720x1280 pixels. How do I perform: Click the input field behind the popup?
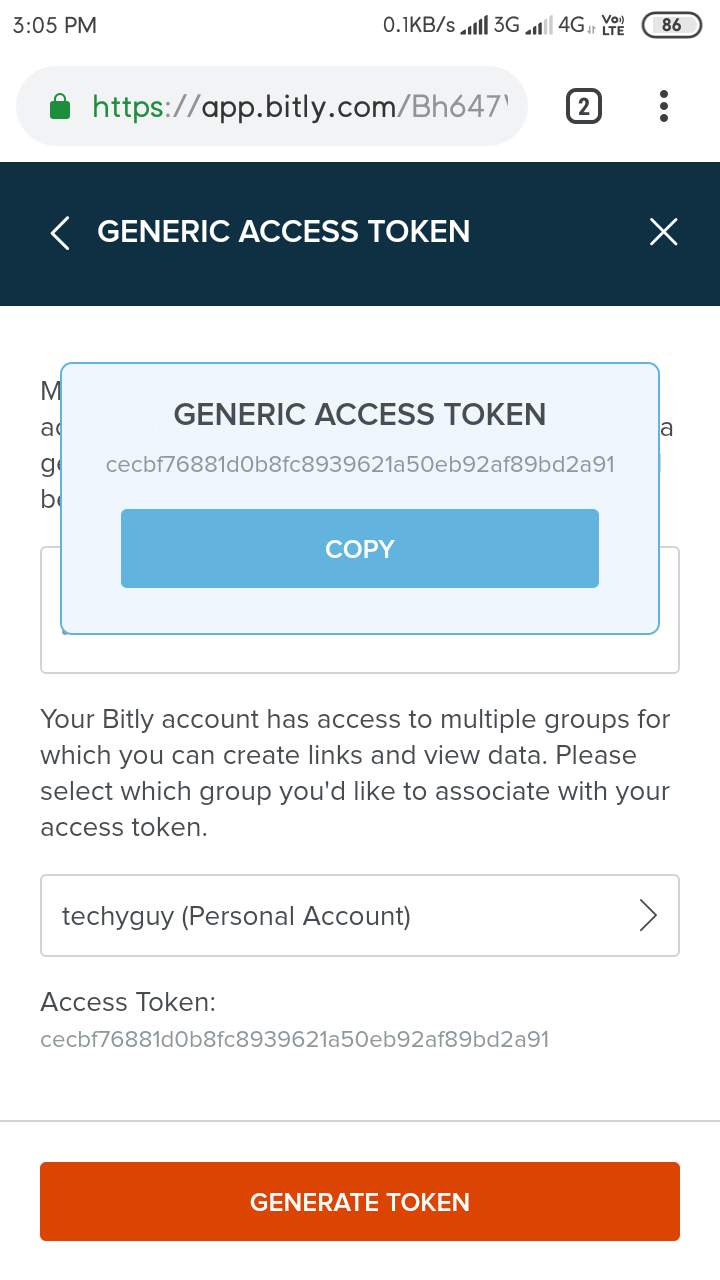[360, 654]
